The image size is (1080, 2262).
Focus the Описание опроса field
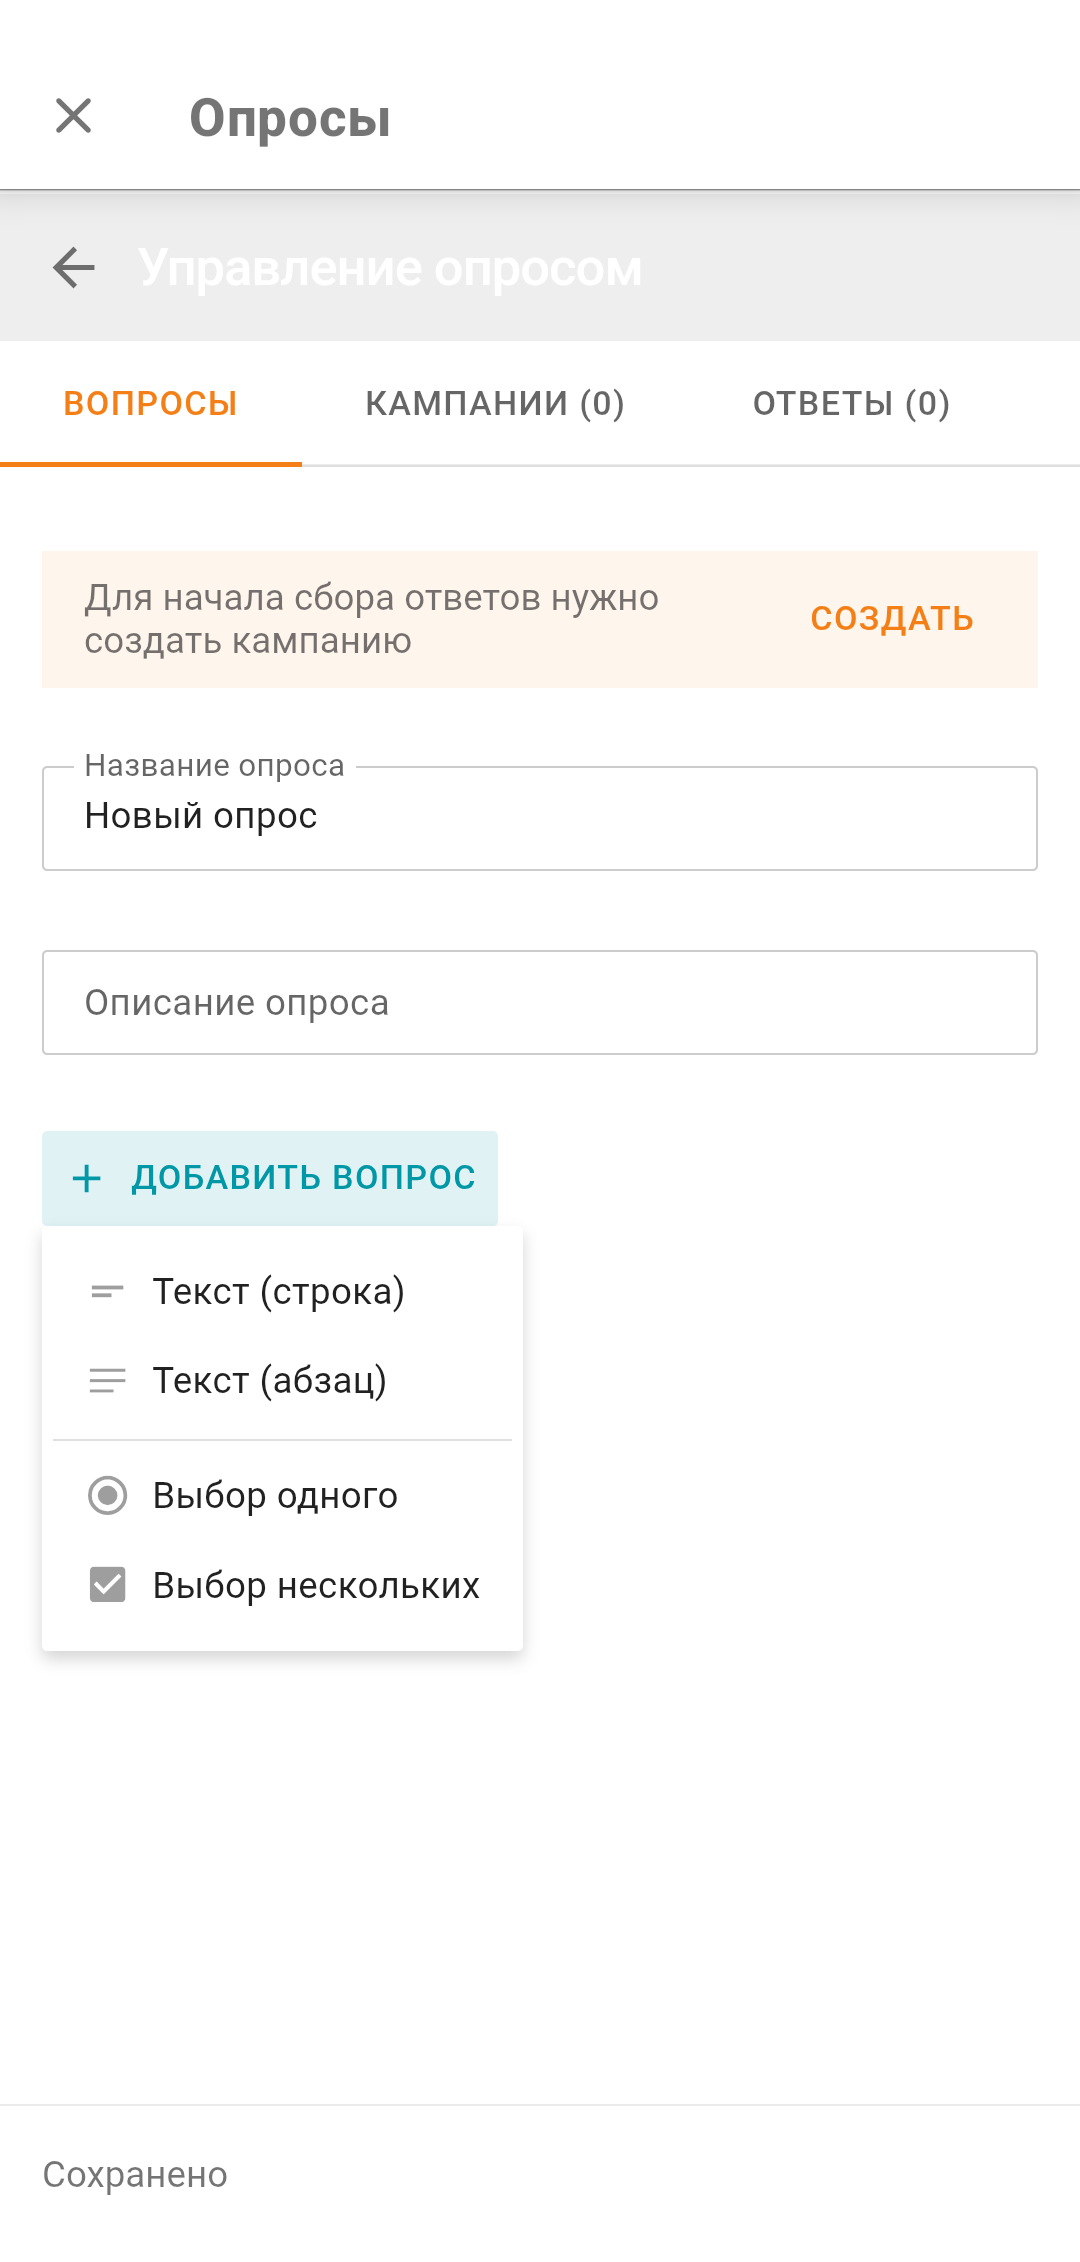click(x=540, y=1003)
